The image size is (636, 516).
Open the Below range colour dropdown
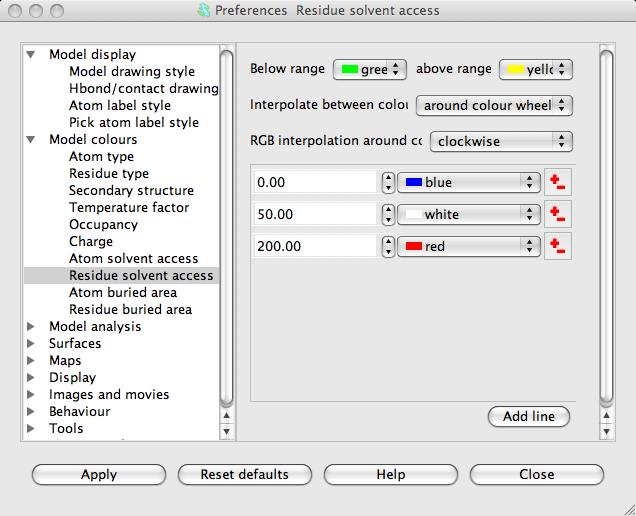[370, 69]
